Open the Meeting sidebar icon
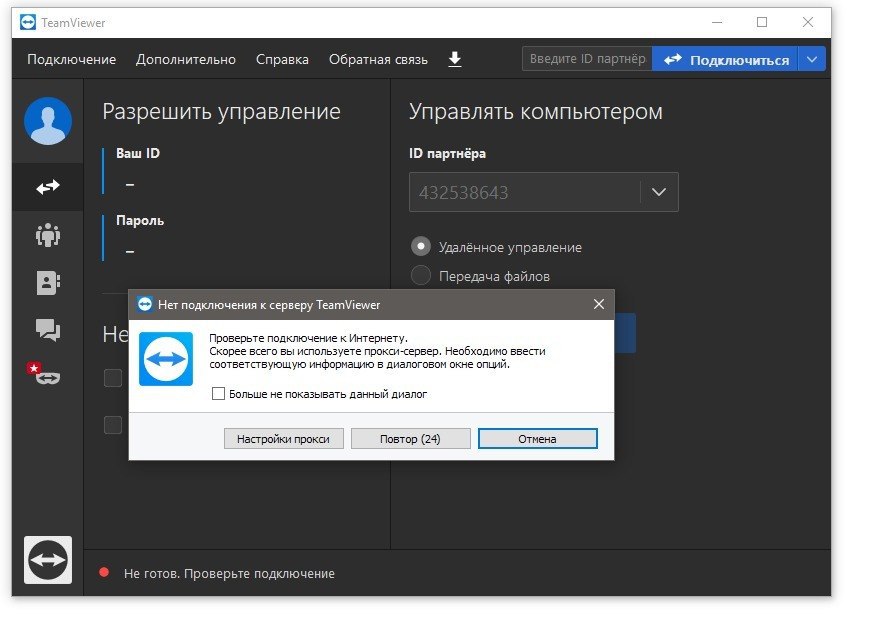The width and height of the screenshot is (871, 625). click(x=48, y=234)
